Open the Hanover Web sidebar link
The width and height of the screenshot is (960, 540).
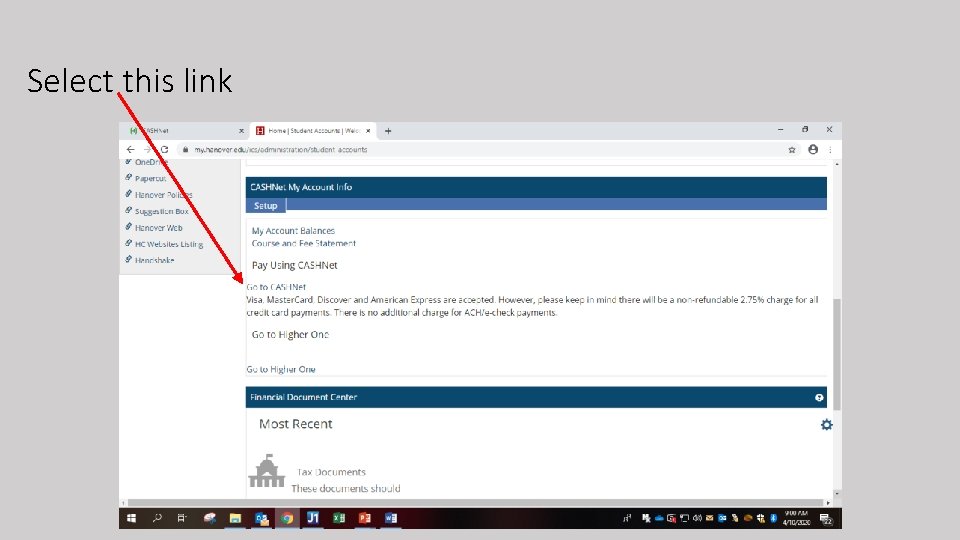point(159,228)
